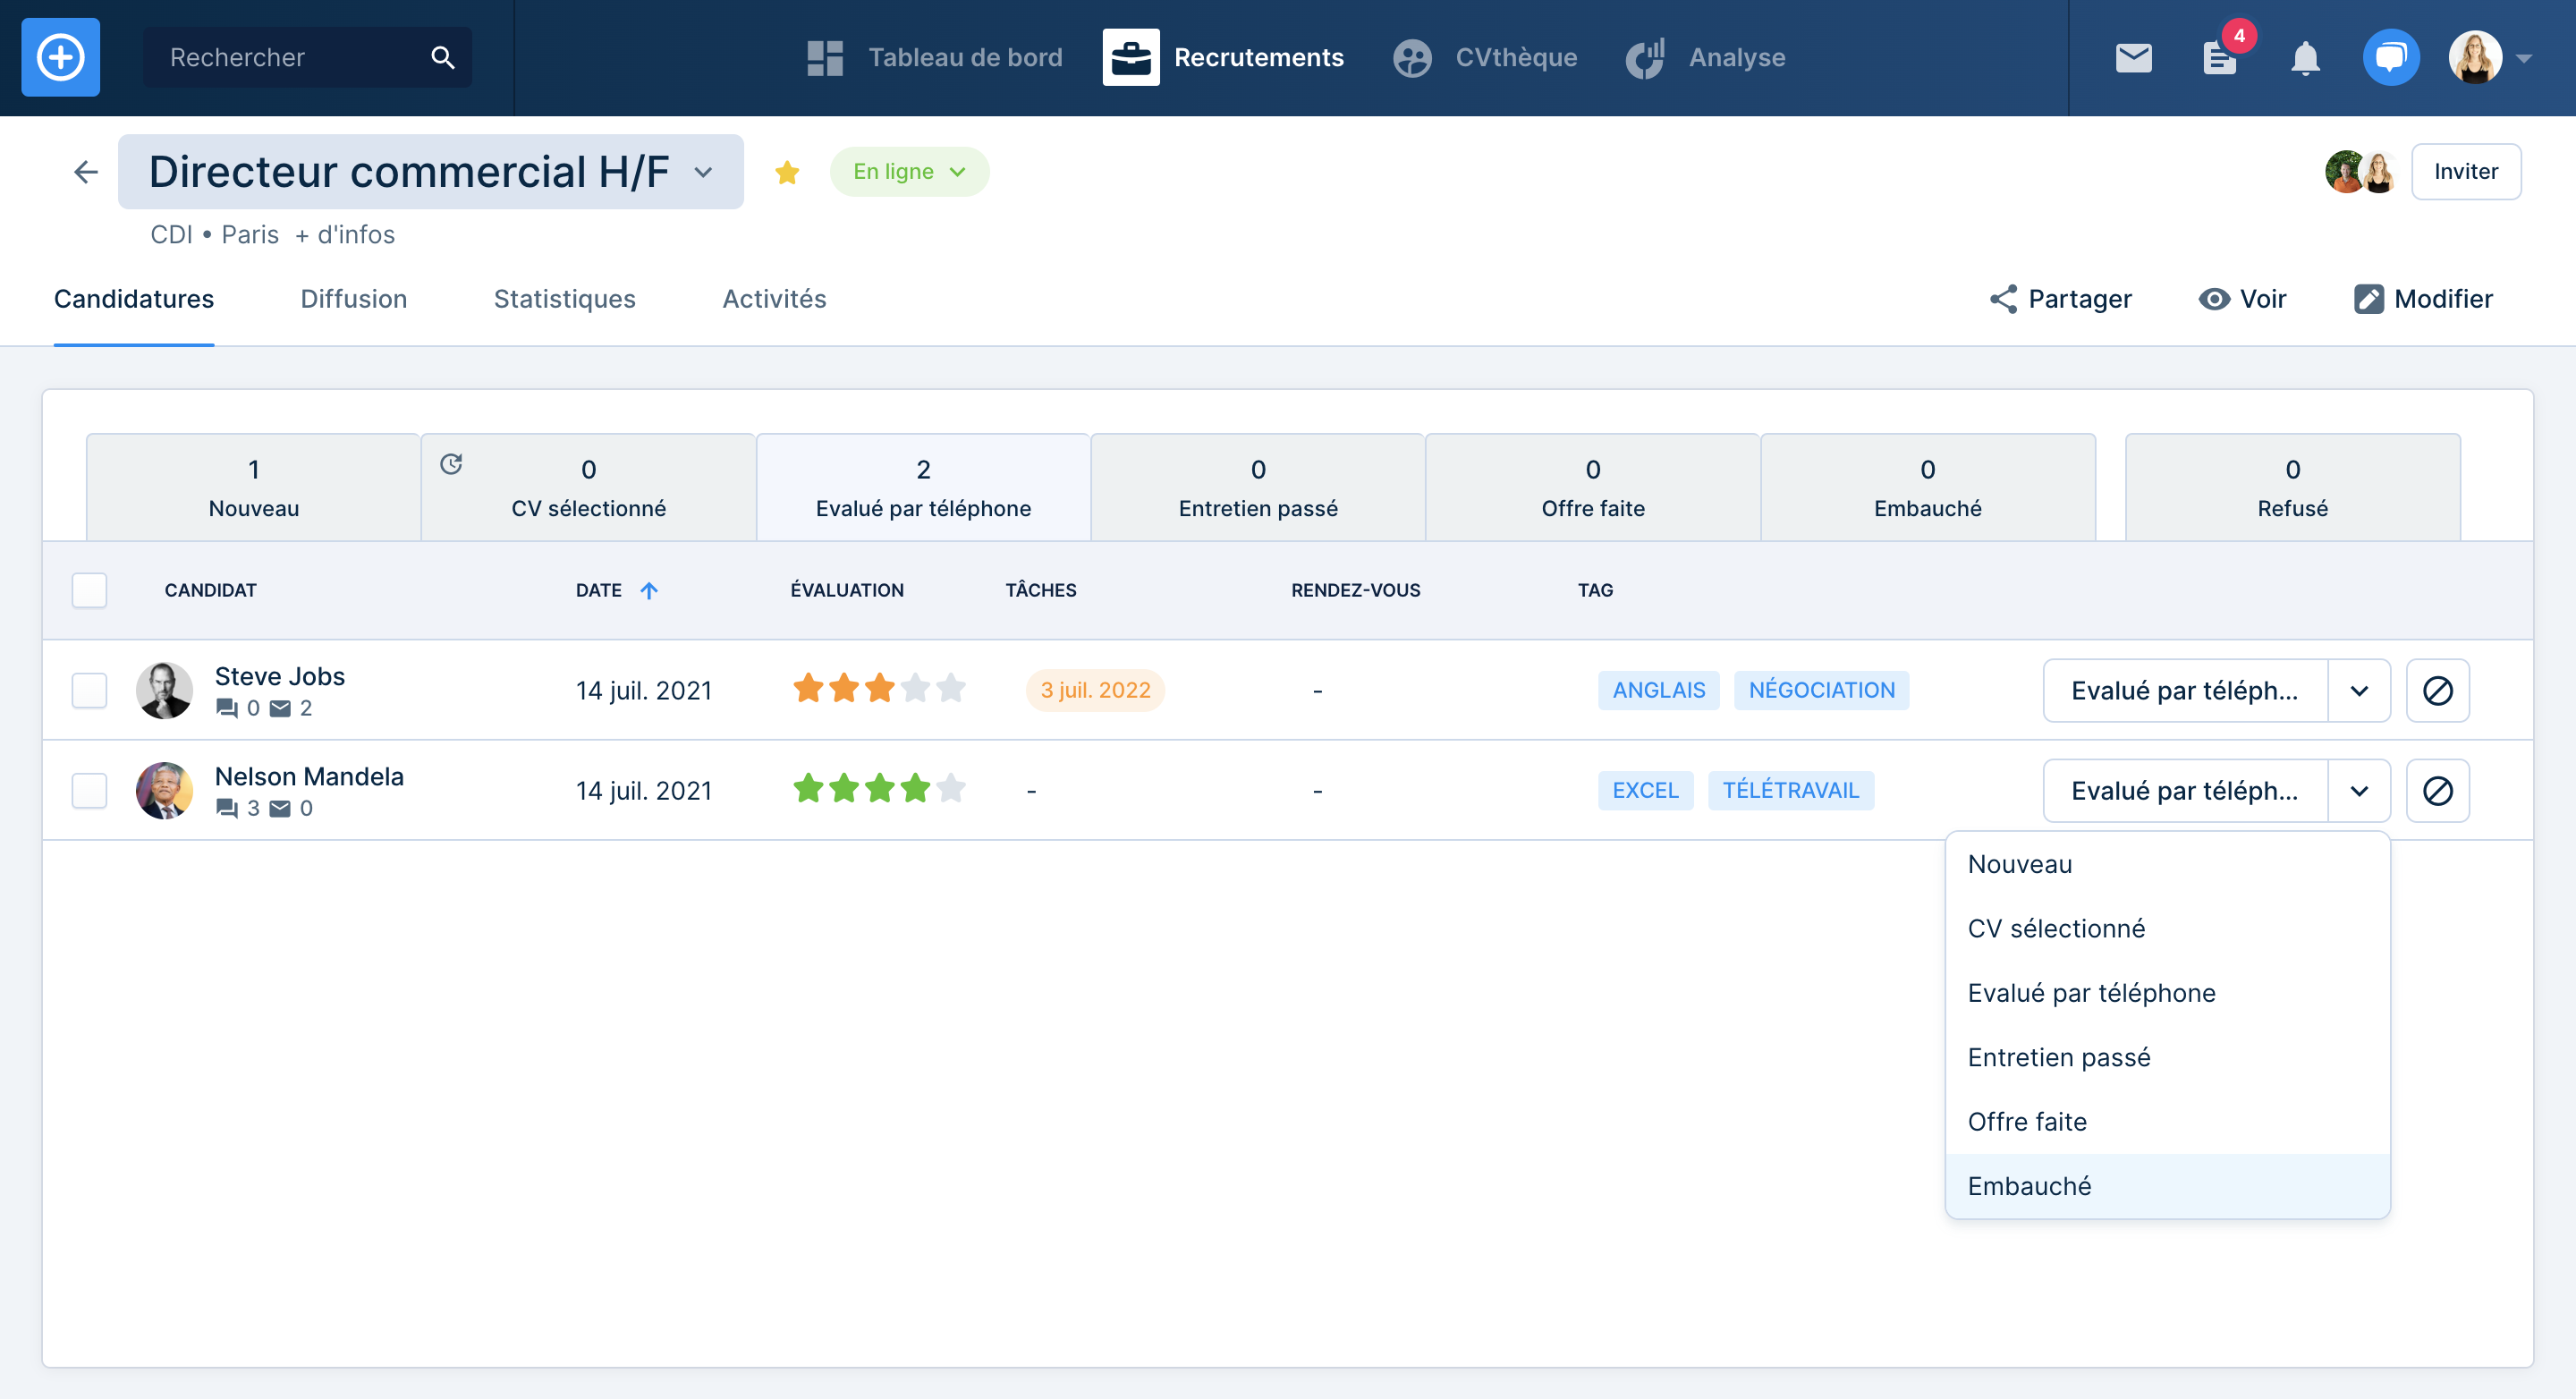Click the back arrow beside job title
This screenshot has height=1399, width=2576.
pos(86,172)
